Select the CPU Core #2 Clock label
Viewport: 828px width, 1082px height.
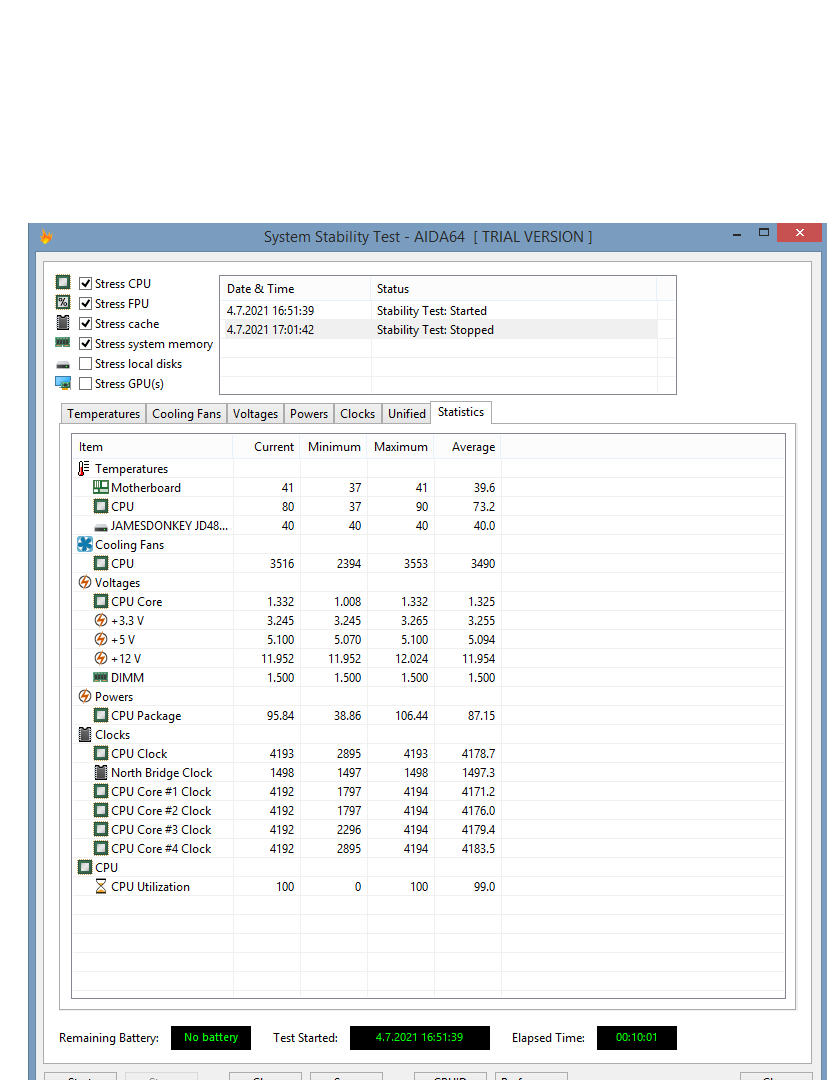point(161,810)
